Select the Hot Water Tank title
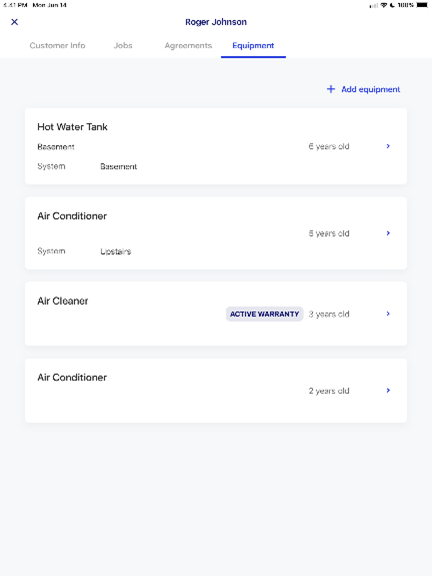 72,127
